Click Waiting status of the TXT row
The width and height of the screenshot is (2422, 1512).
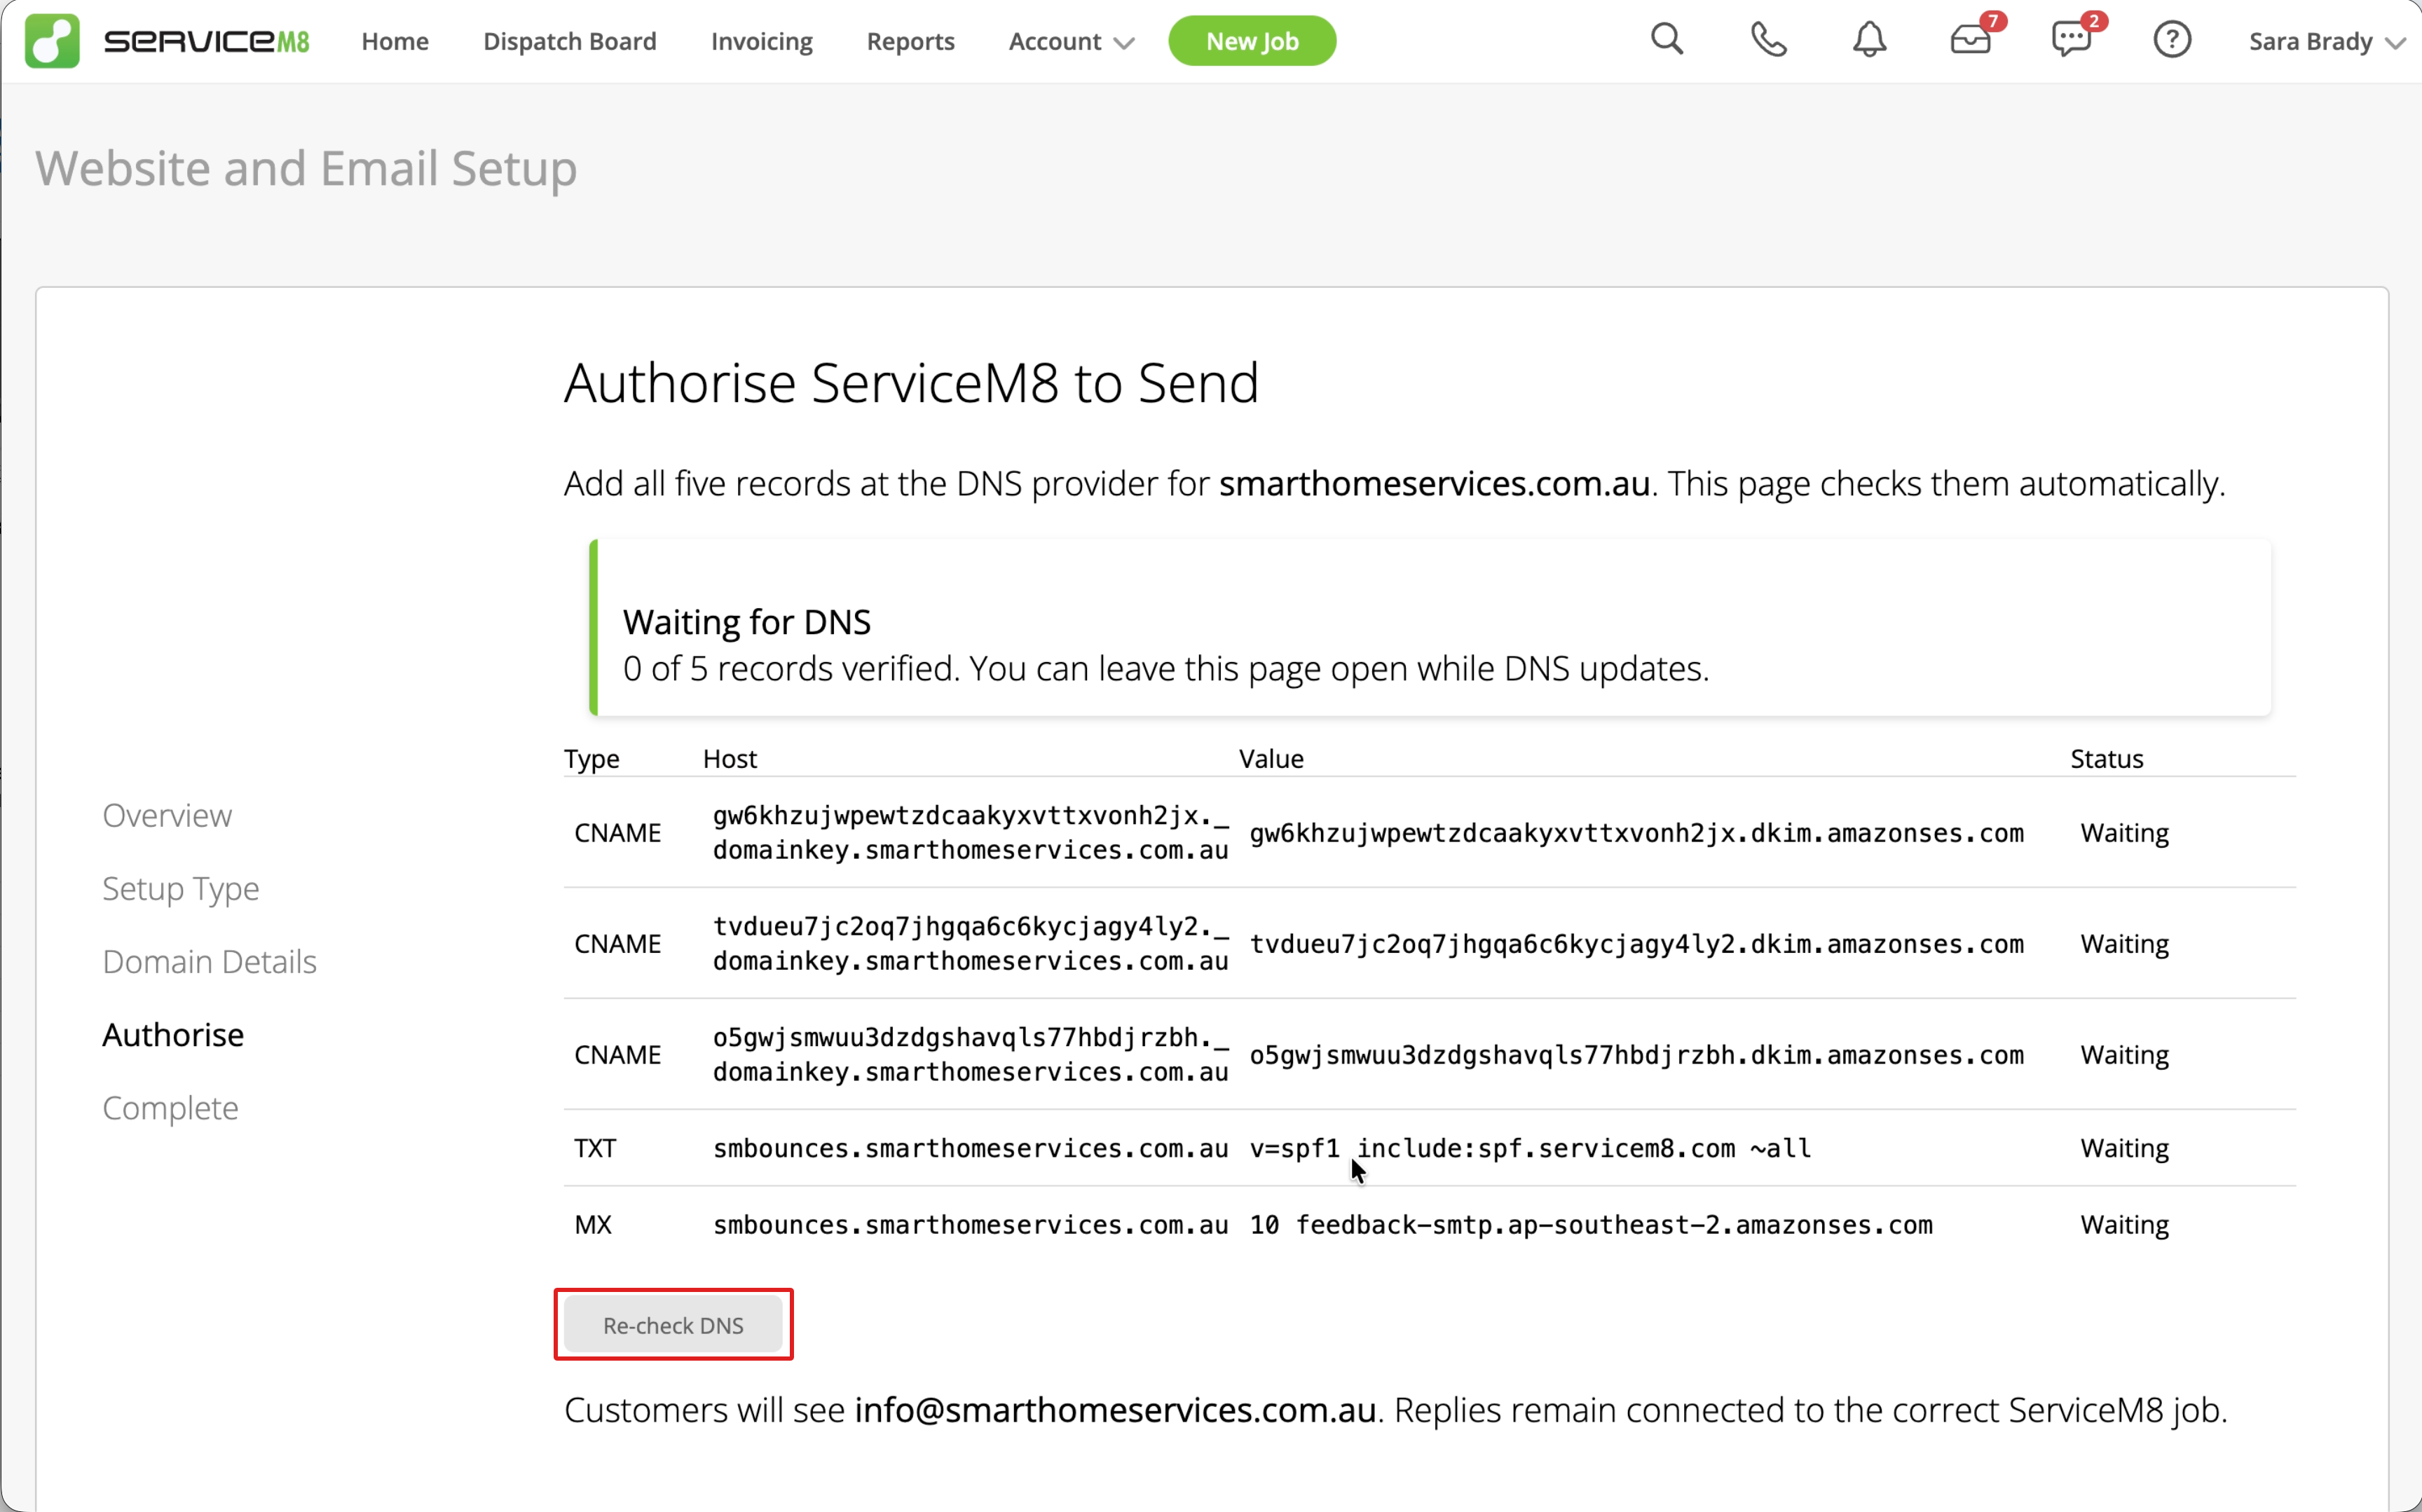point(2124,1148)
